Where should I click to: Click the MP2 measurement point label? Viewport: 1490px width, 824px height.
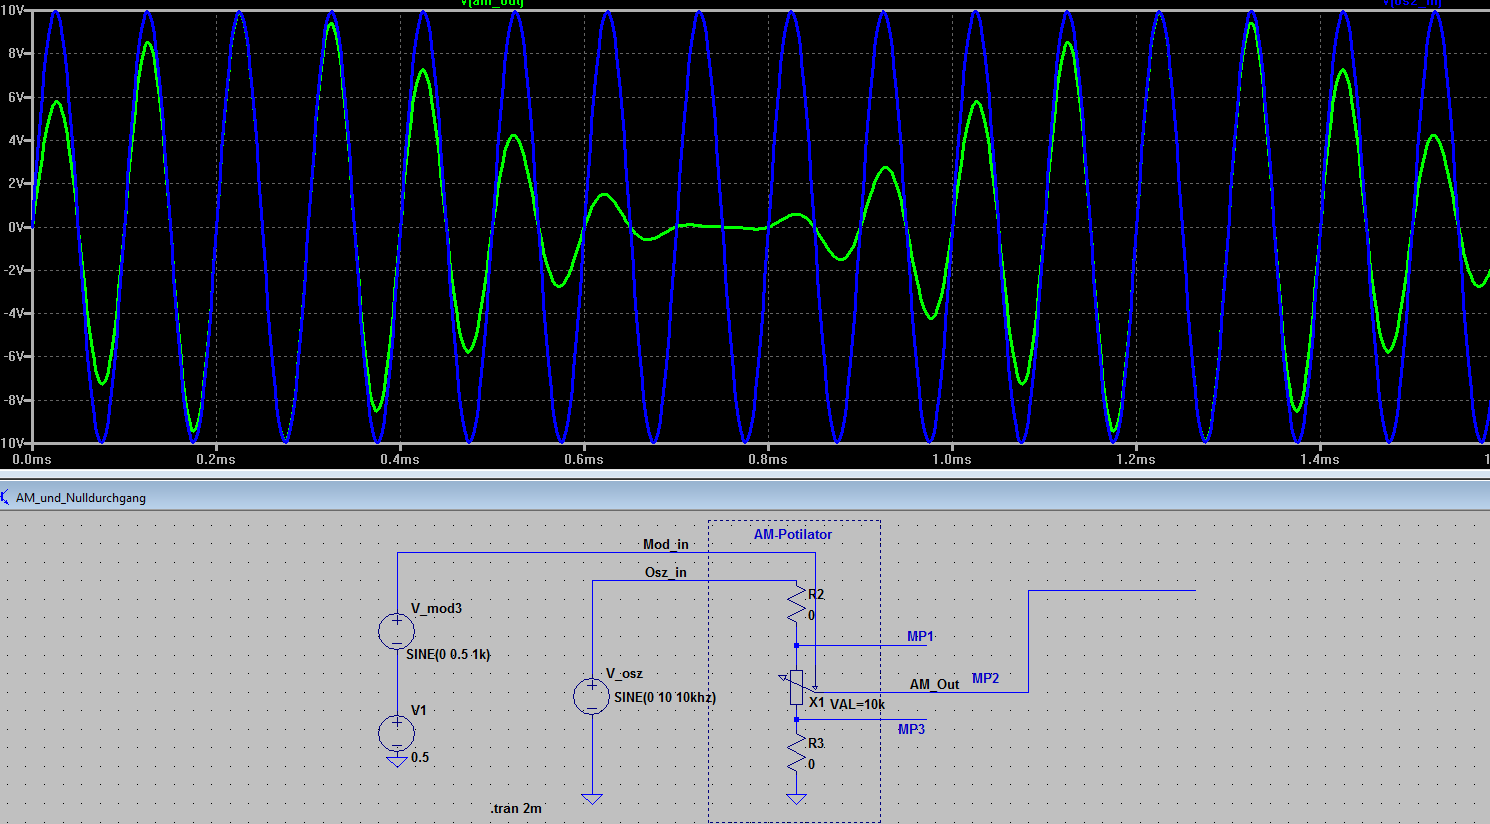(985, 678)
